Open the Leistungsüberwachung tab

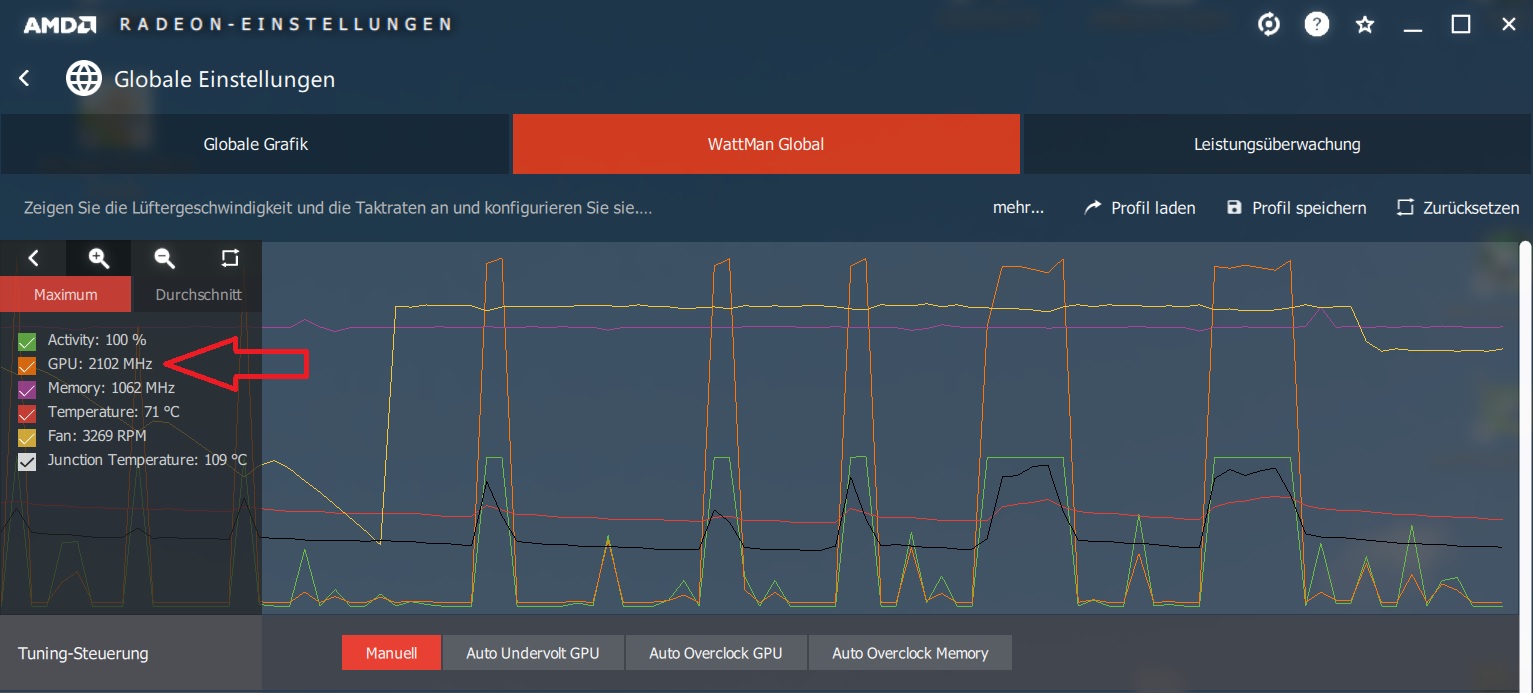(1277, 144)
